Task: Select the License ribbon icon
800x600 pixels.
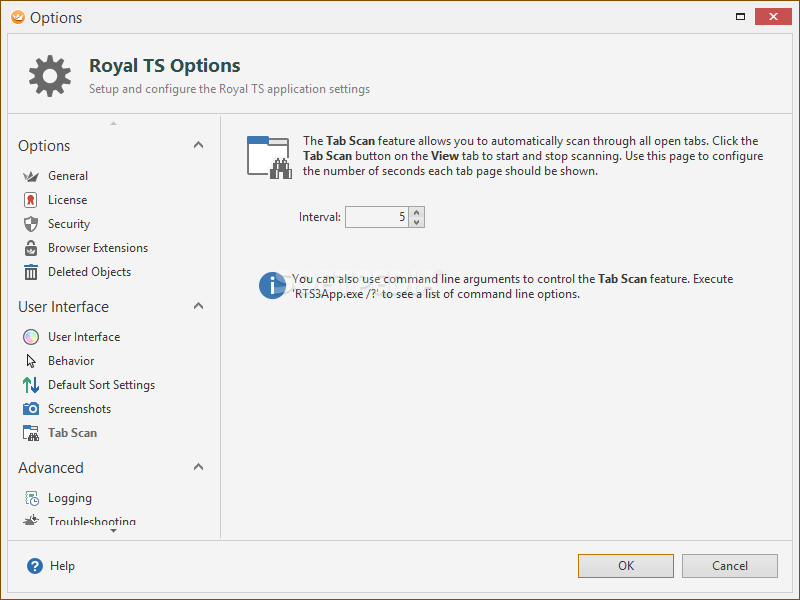Action: coord(31,200)
